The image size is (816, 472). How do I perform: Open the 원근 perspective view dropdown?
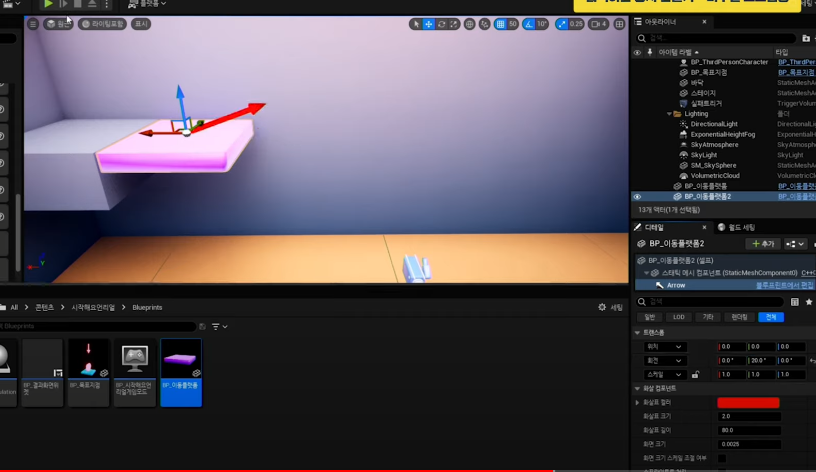(x=58, y=24)
